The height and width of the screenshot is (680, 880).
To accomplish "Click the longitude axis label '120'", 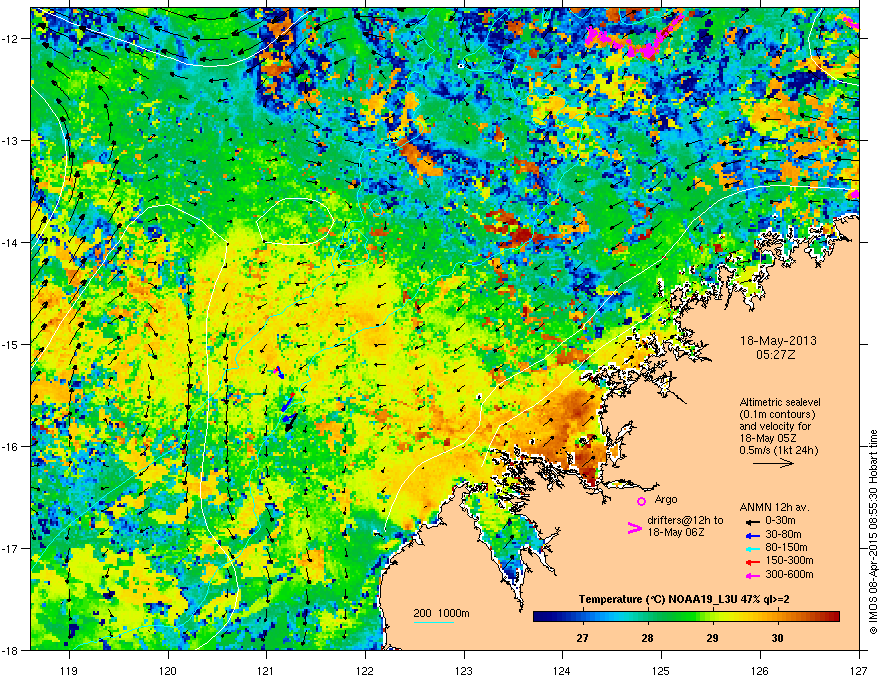I will point(168,670).
